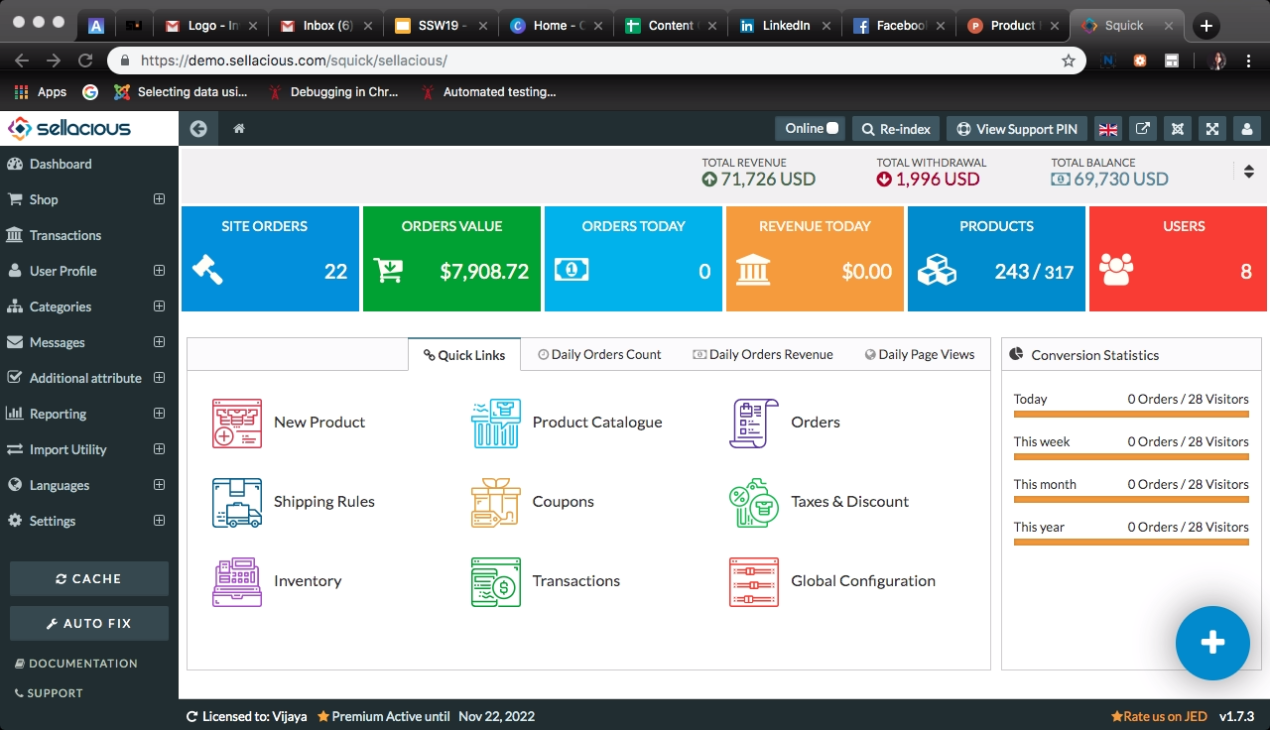Toggle fullscreen with the expand arrows icon
The image size is (1270, 730).
click(1212, 128)
